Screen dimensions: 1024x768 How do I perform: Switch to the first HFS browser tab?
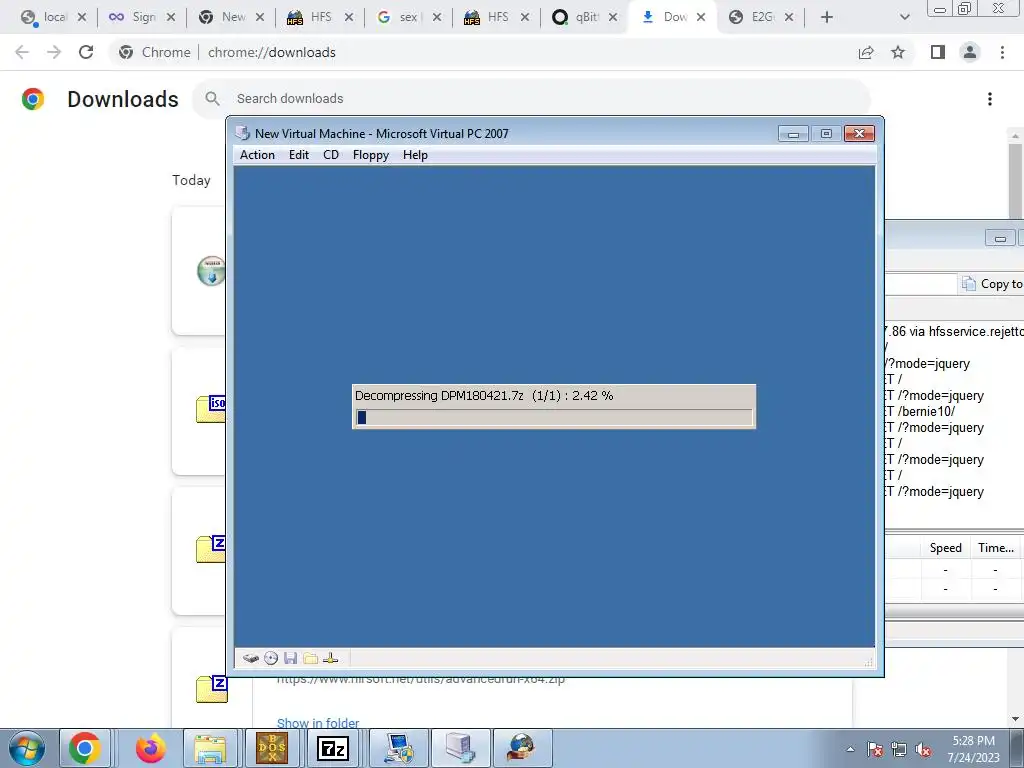pyautogui.click(x=319, y=17)
